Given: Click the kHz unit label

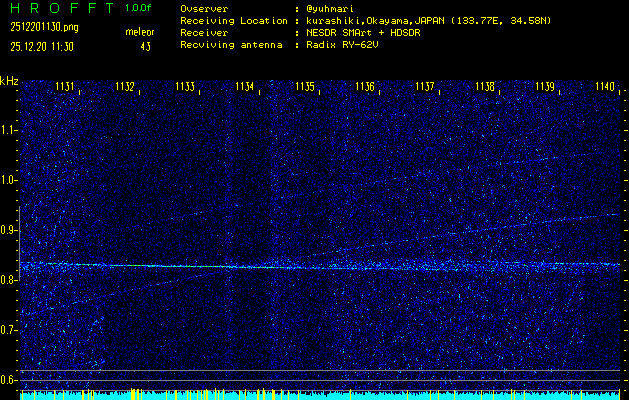Looking at the screenshot, I should (x=10, y=80).
